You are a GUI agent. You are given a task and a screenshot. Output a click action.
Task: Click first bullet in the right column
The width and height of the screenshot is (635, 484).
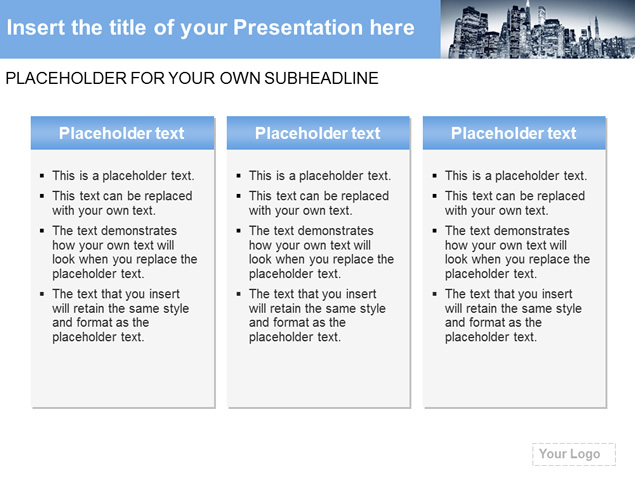pyautogui.click(x=516, y=176)
